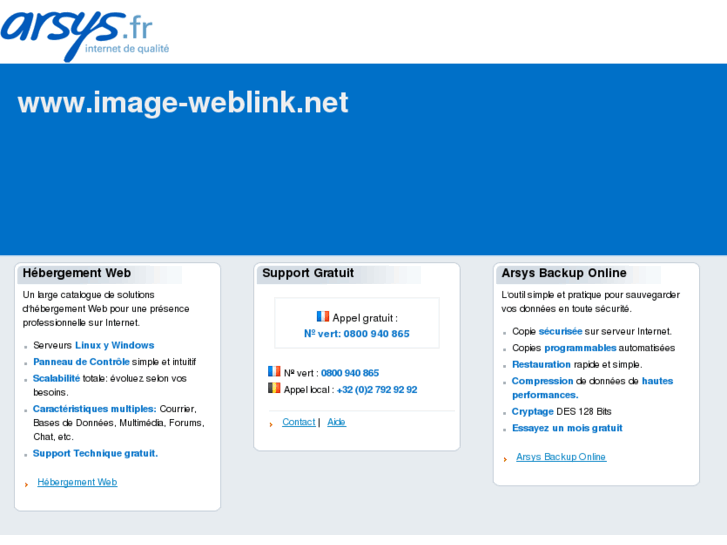This screenshot has width=727, height=545.
Task: Click Arsys Backup Online card heading
Action: [564, 273]
